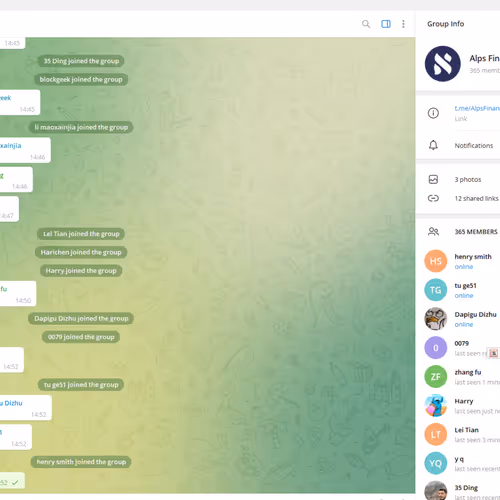Toggle the right sidebar panel icon
500x500 pixels.
(386, 24)
